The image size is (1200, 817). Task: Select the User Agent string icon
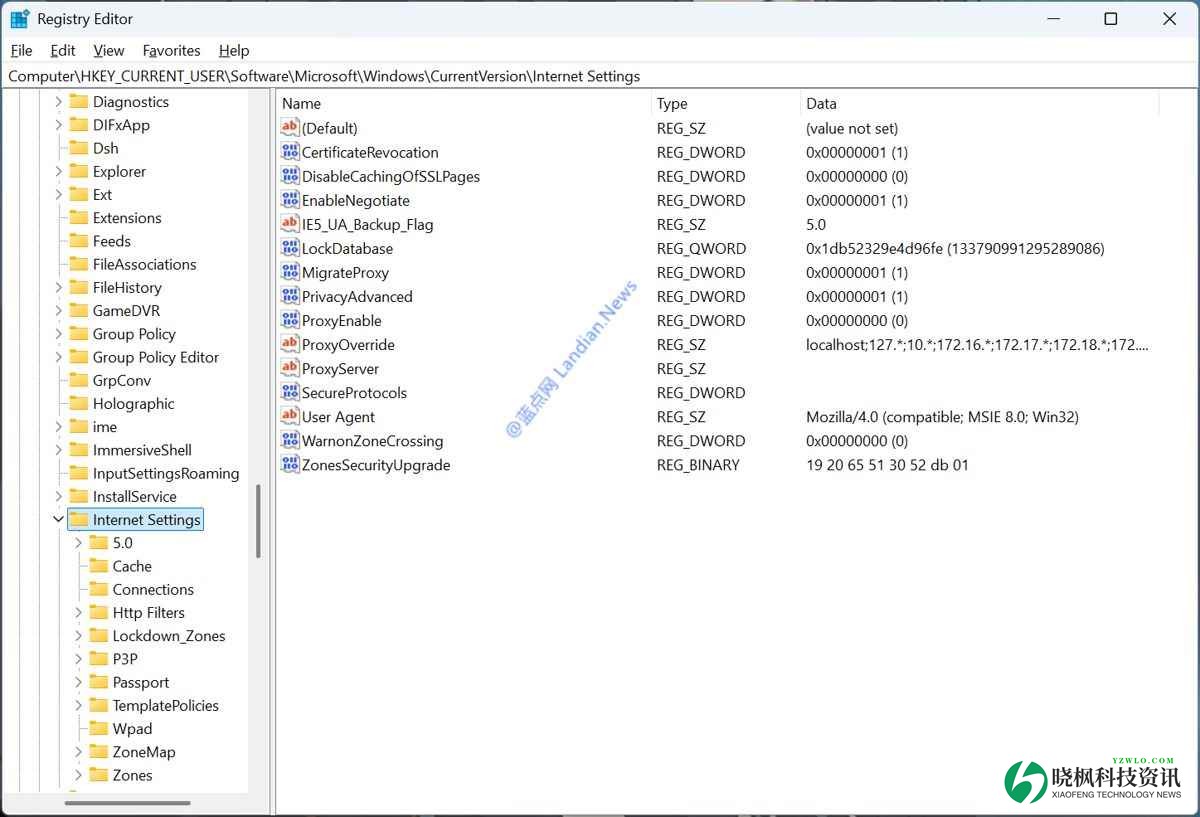(x=290, y=416)
